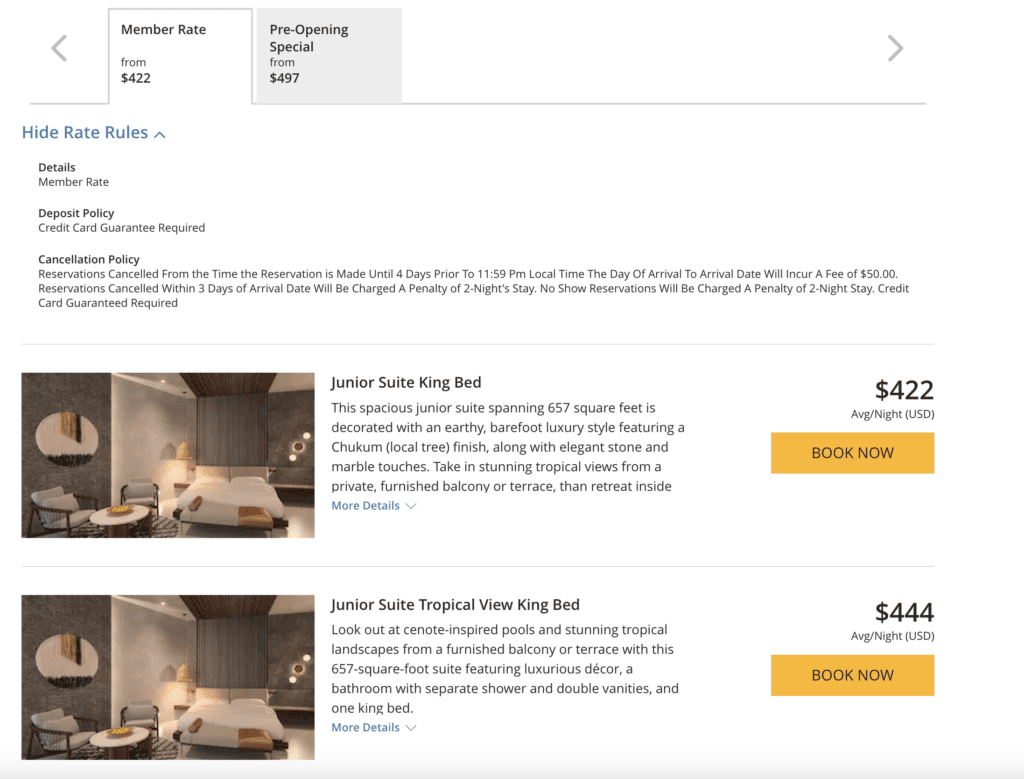This screenshot has width=1024, height=779.
Task: Open the Junior Suite Tropical View room photo
Action: [167, 677]
